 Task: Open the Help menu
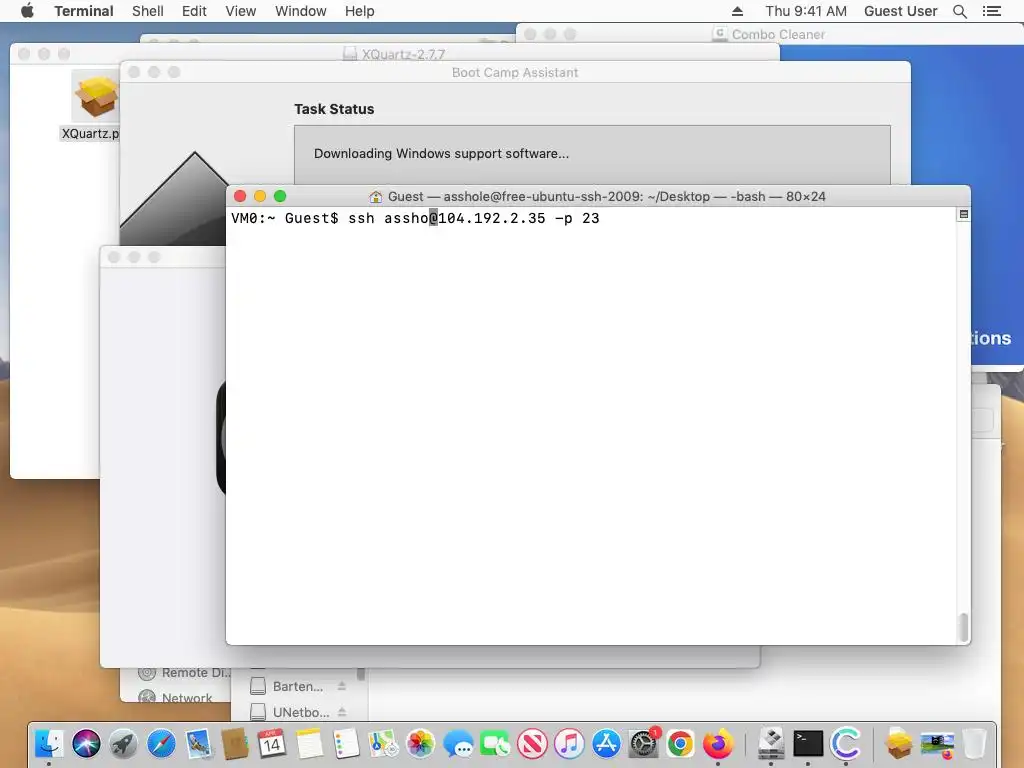click(360, 11)
